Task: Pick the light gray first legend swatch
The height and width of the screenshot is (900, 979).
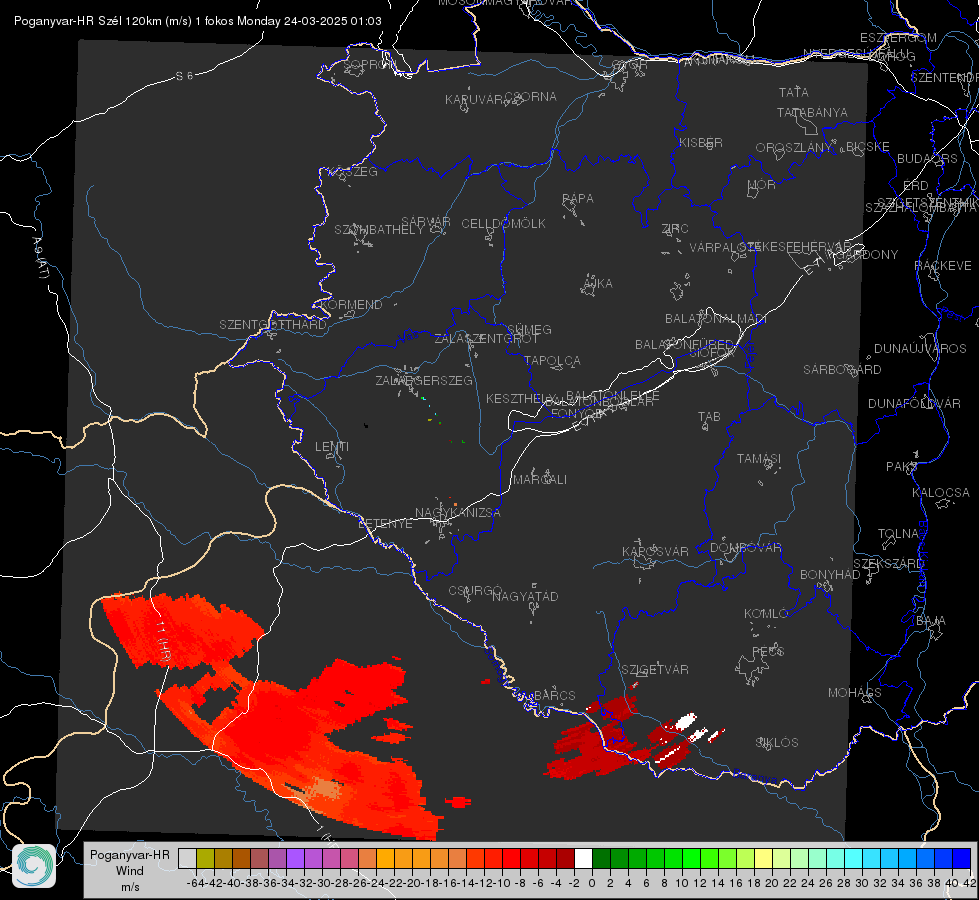Action: click(187, 858)
